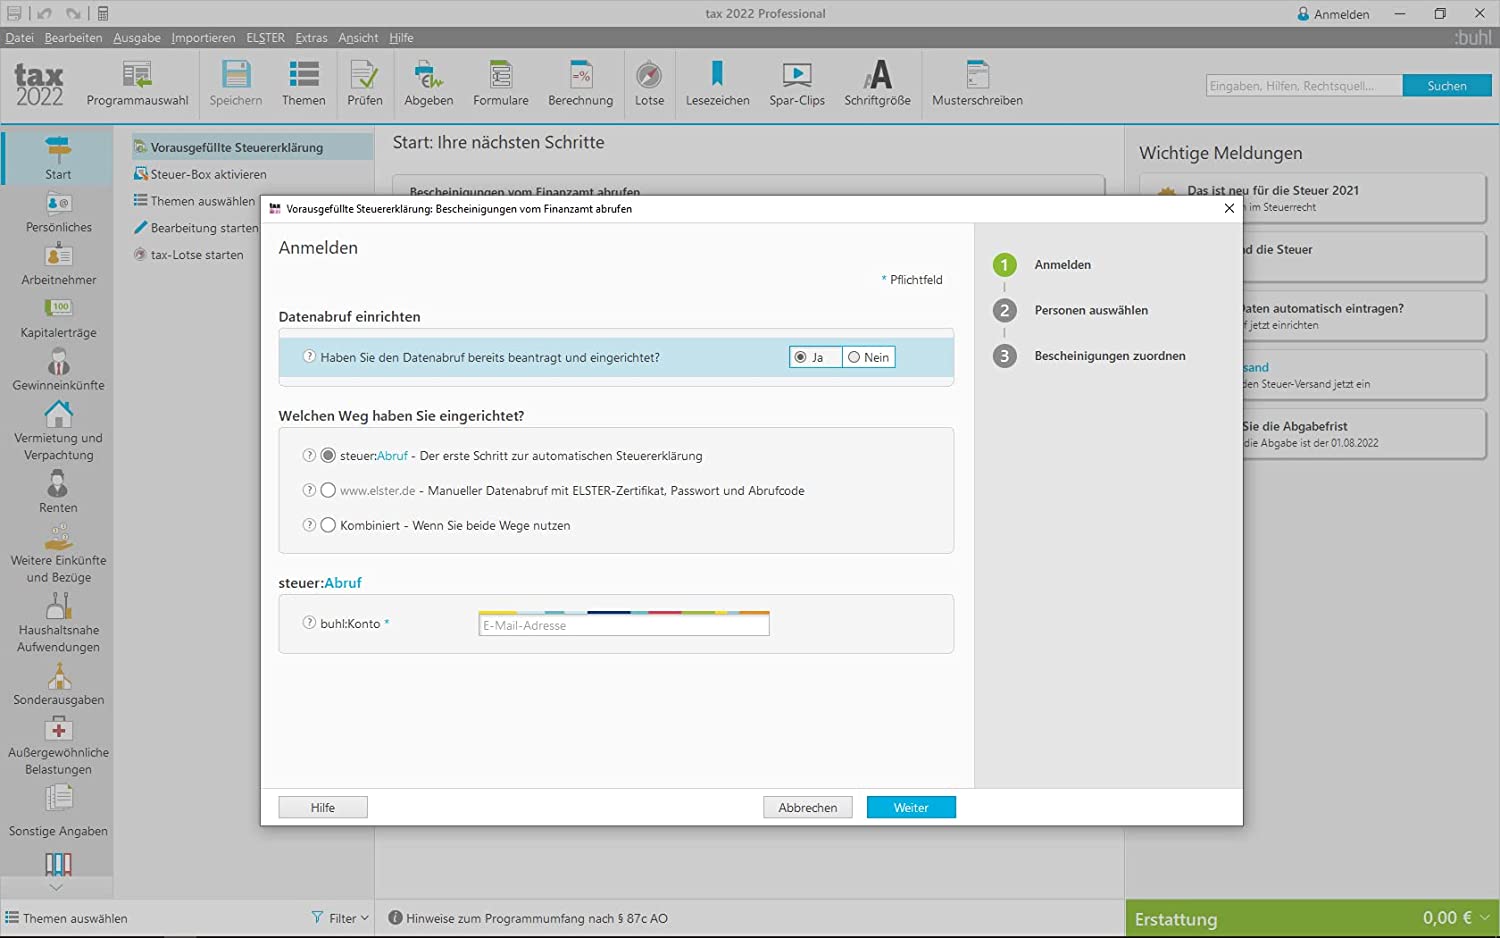Expand the Filter dropdown
This screenshot has height=938, width=1500.
pos(341,918)
